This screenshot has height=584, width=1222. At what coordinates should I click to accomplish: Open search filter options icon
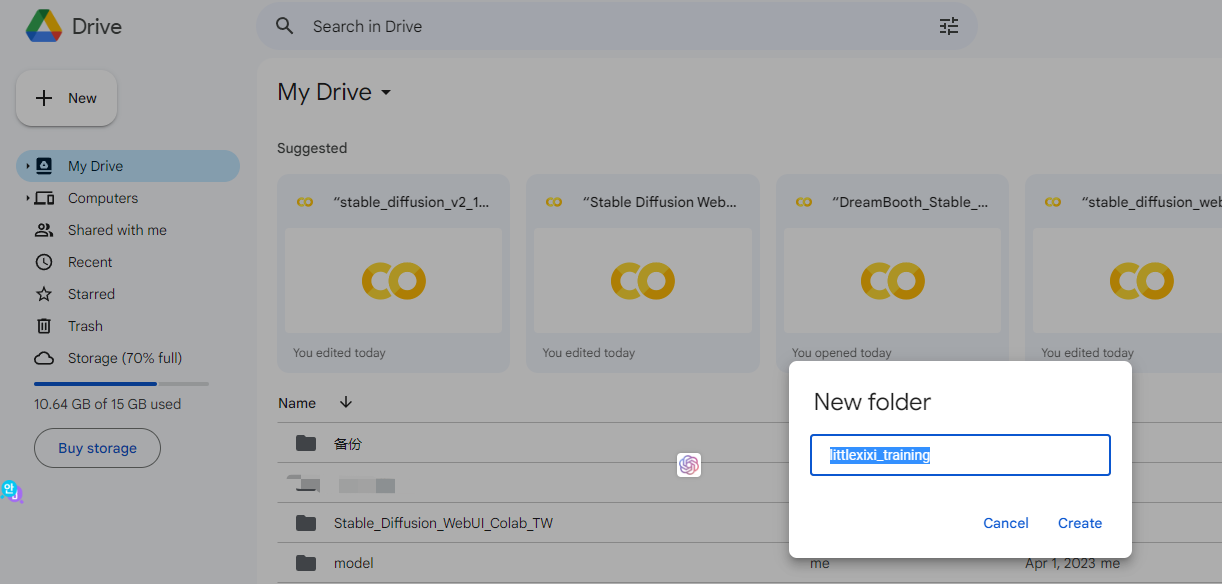click(949, 26)
